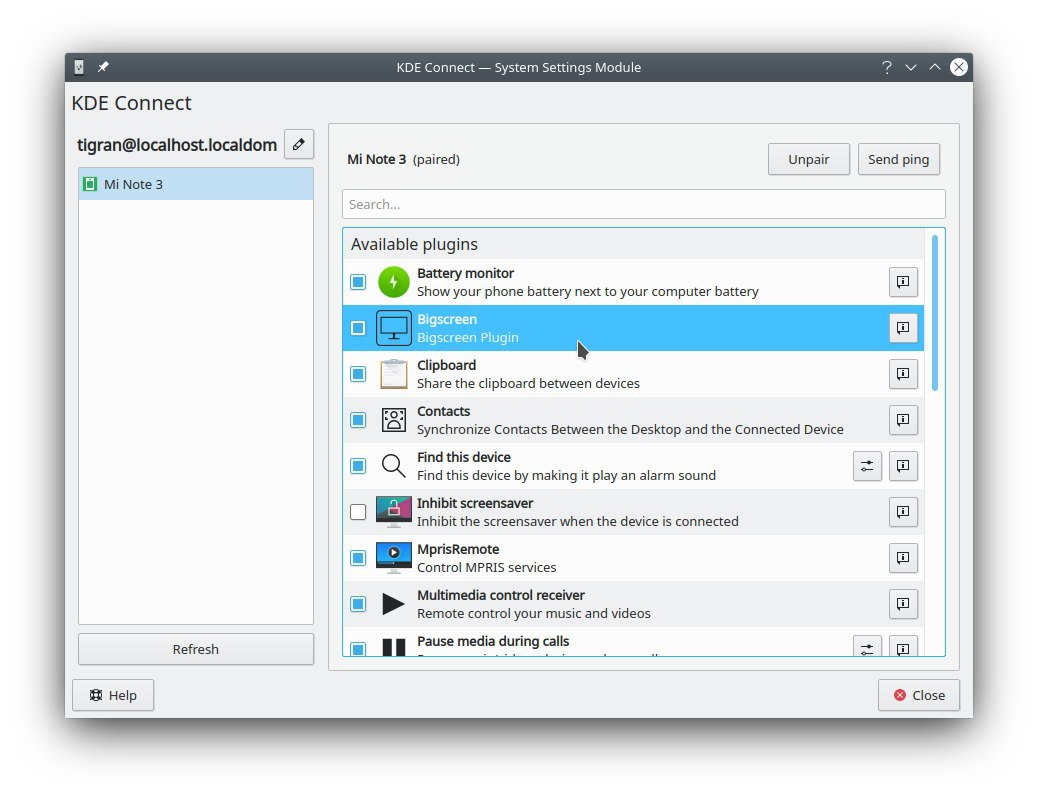Disable the Contacts plugin checkbox

(358, 420)
